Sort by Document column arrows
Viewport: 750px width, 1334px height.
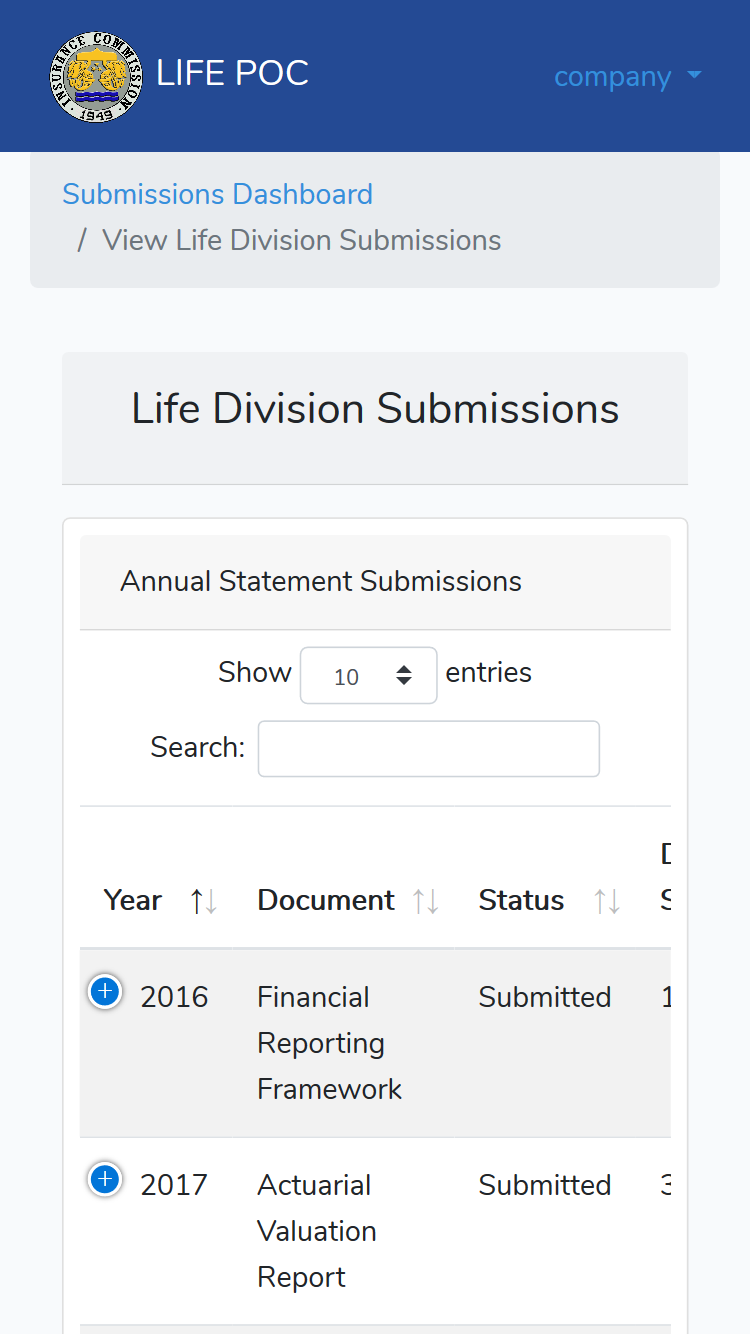point(426,901)
